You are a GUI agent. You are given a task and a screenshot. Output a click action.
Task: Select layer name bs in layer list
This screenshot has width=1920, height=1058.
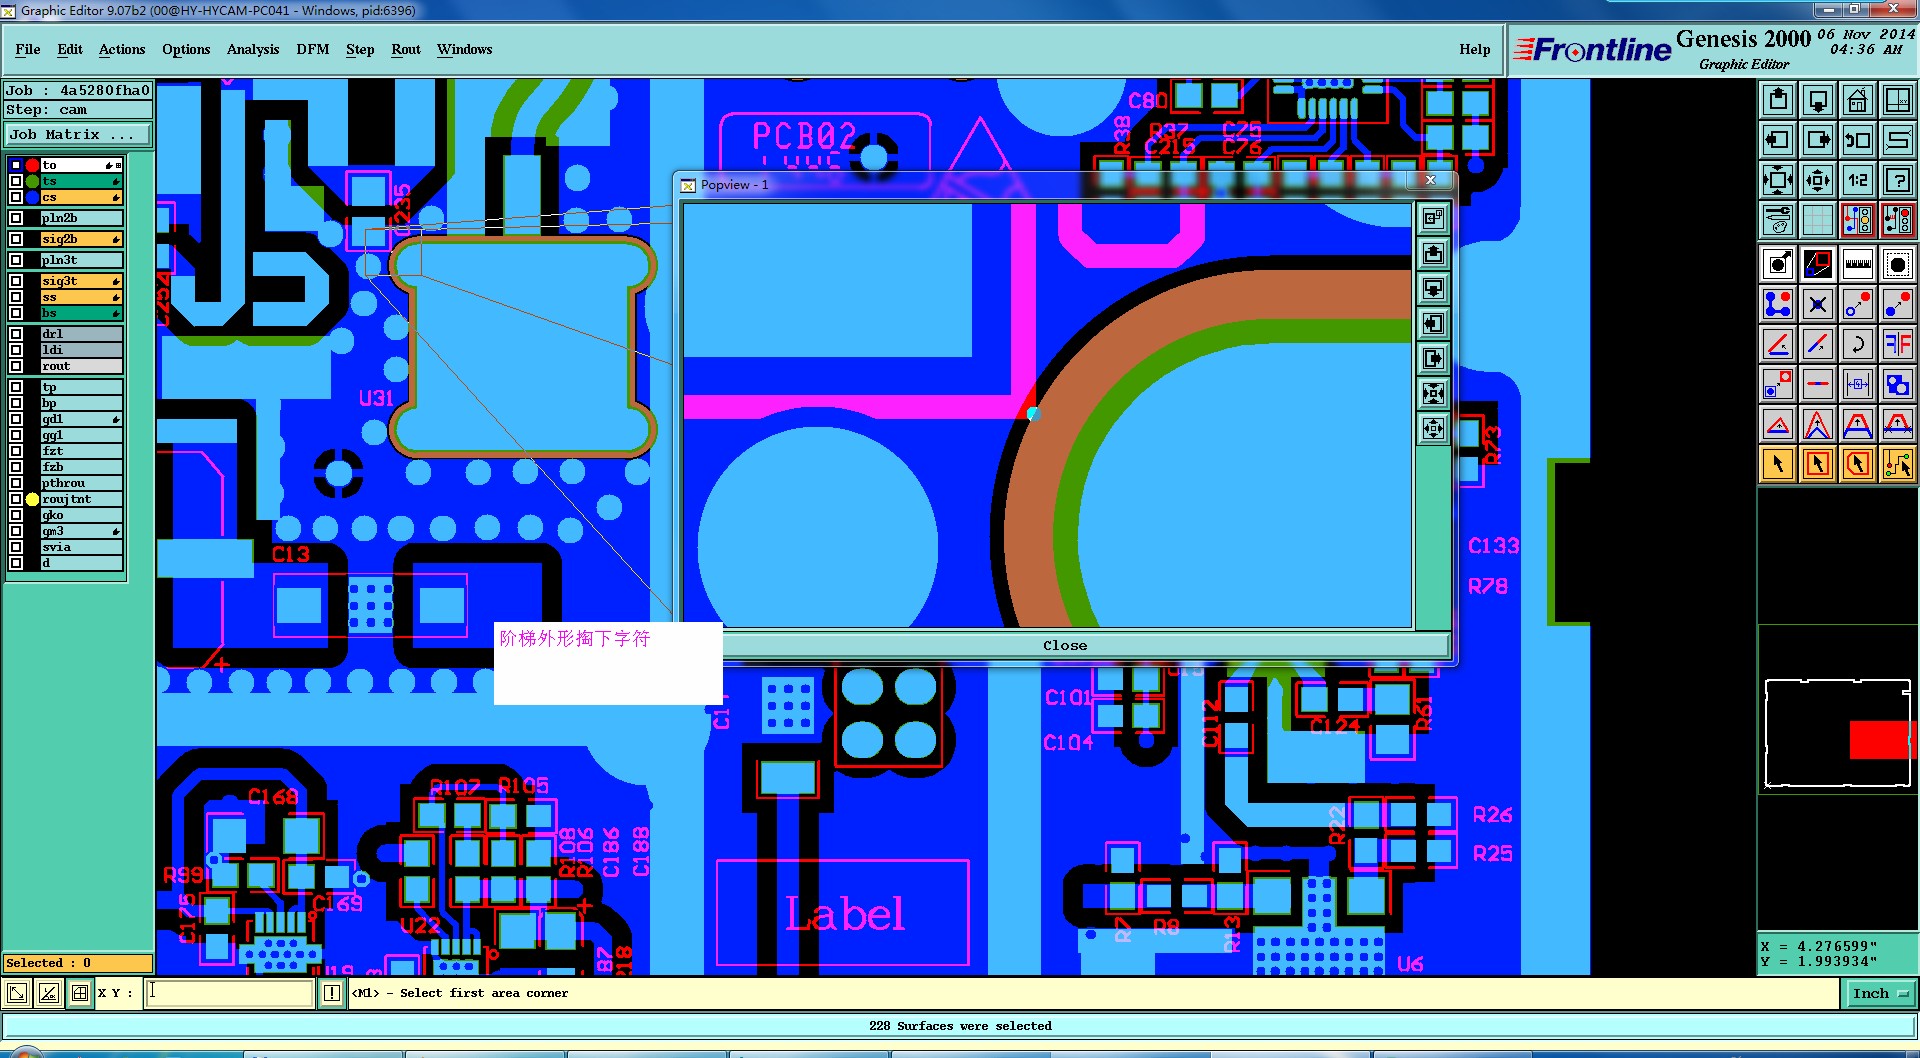82,313
